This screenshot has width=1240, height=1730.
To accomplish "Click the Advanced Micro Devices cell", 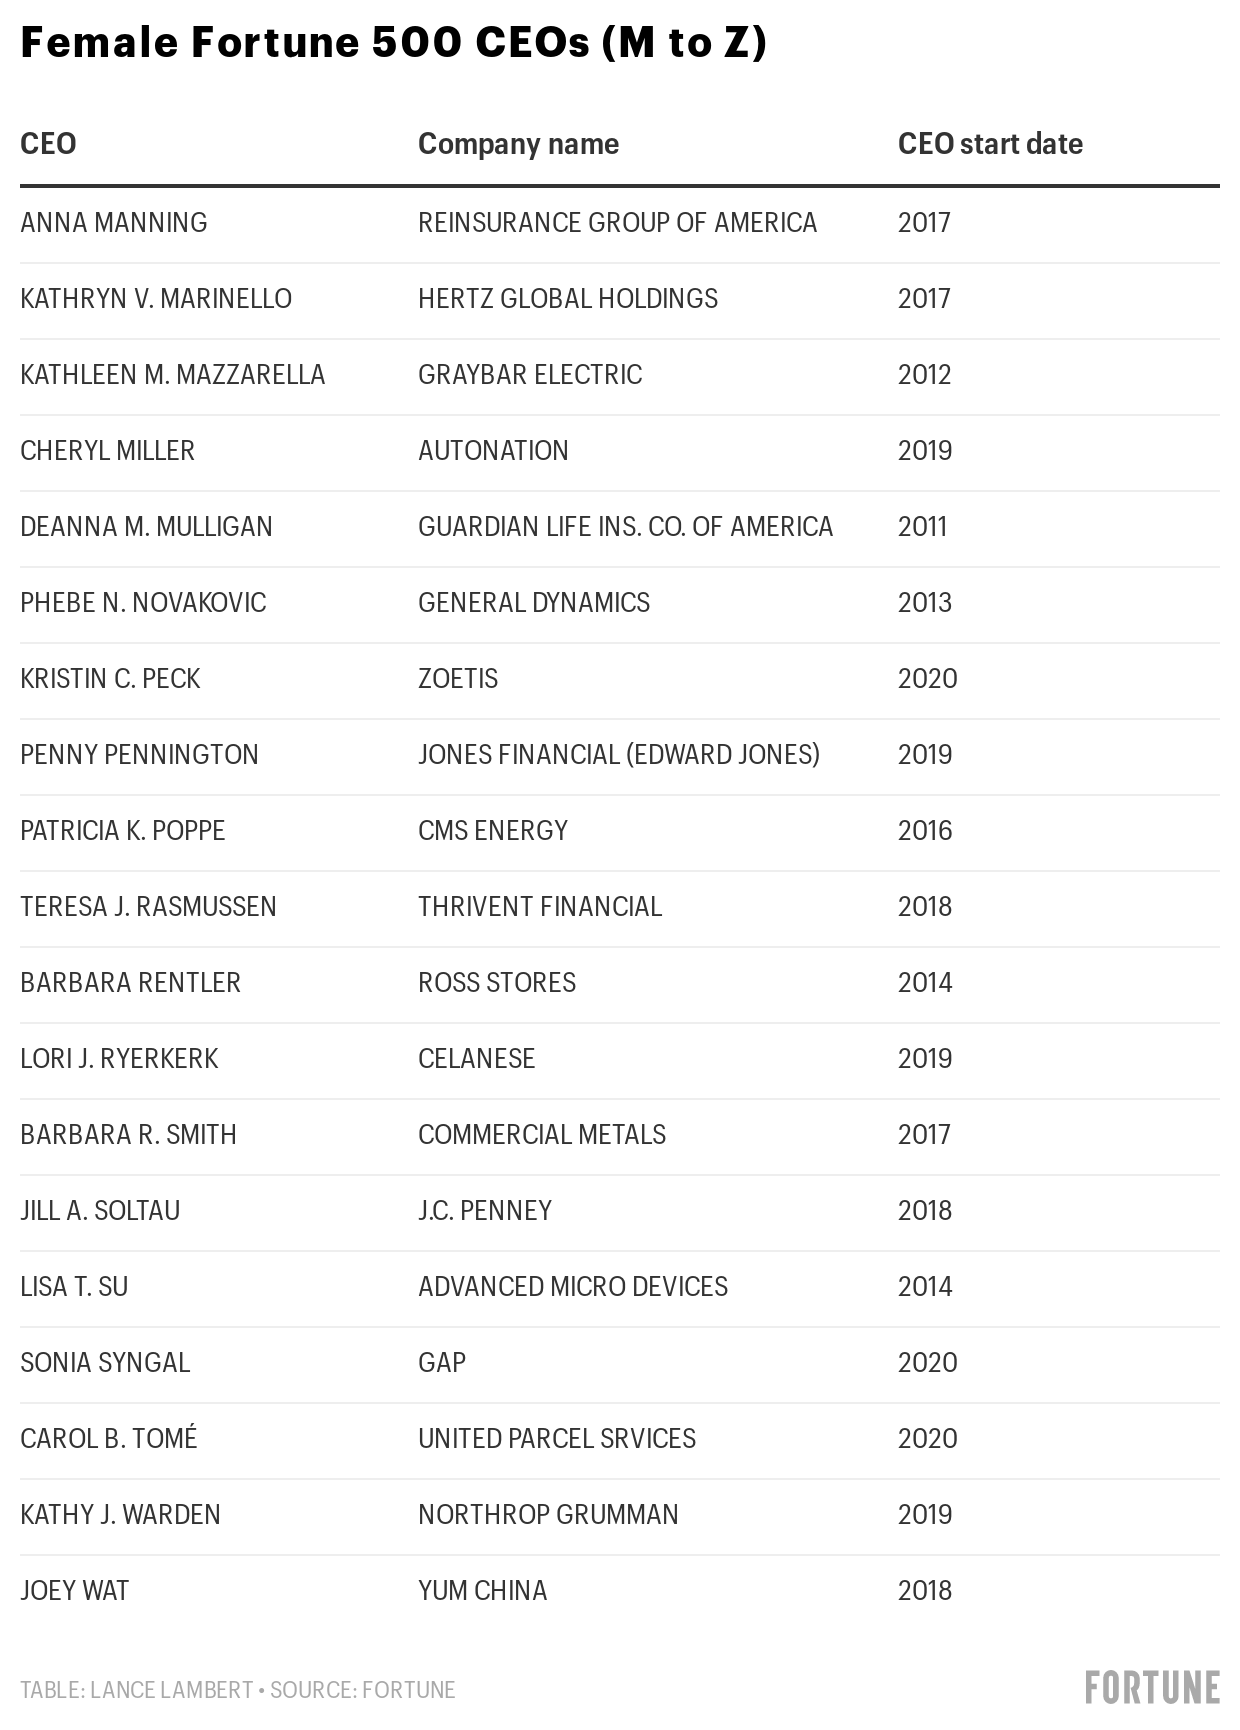I will [x=573, y=1286].
